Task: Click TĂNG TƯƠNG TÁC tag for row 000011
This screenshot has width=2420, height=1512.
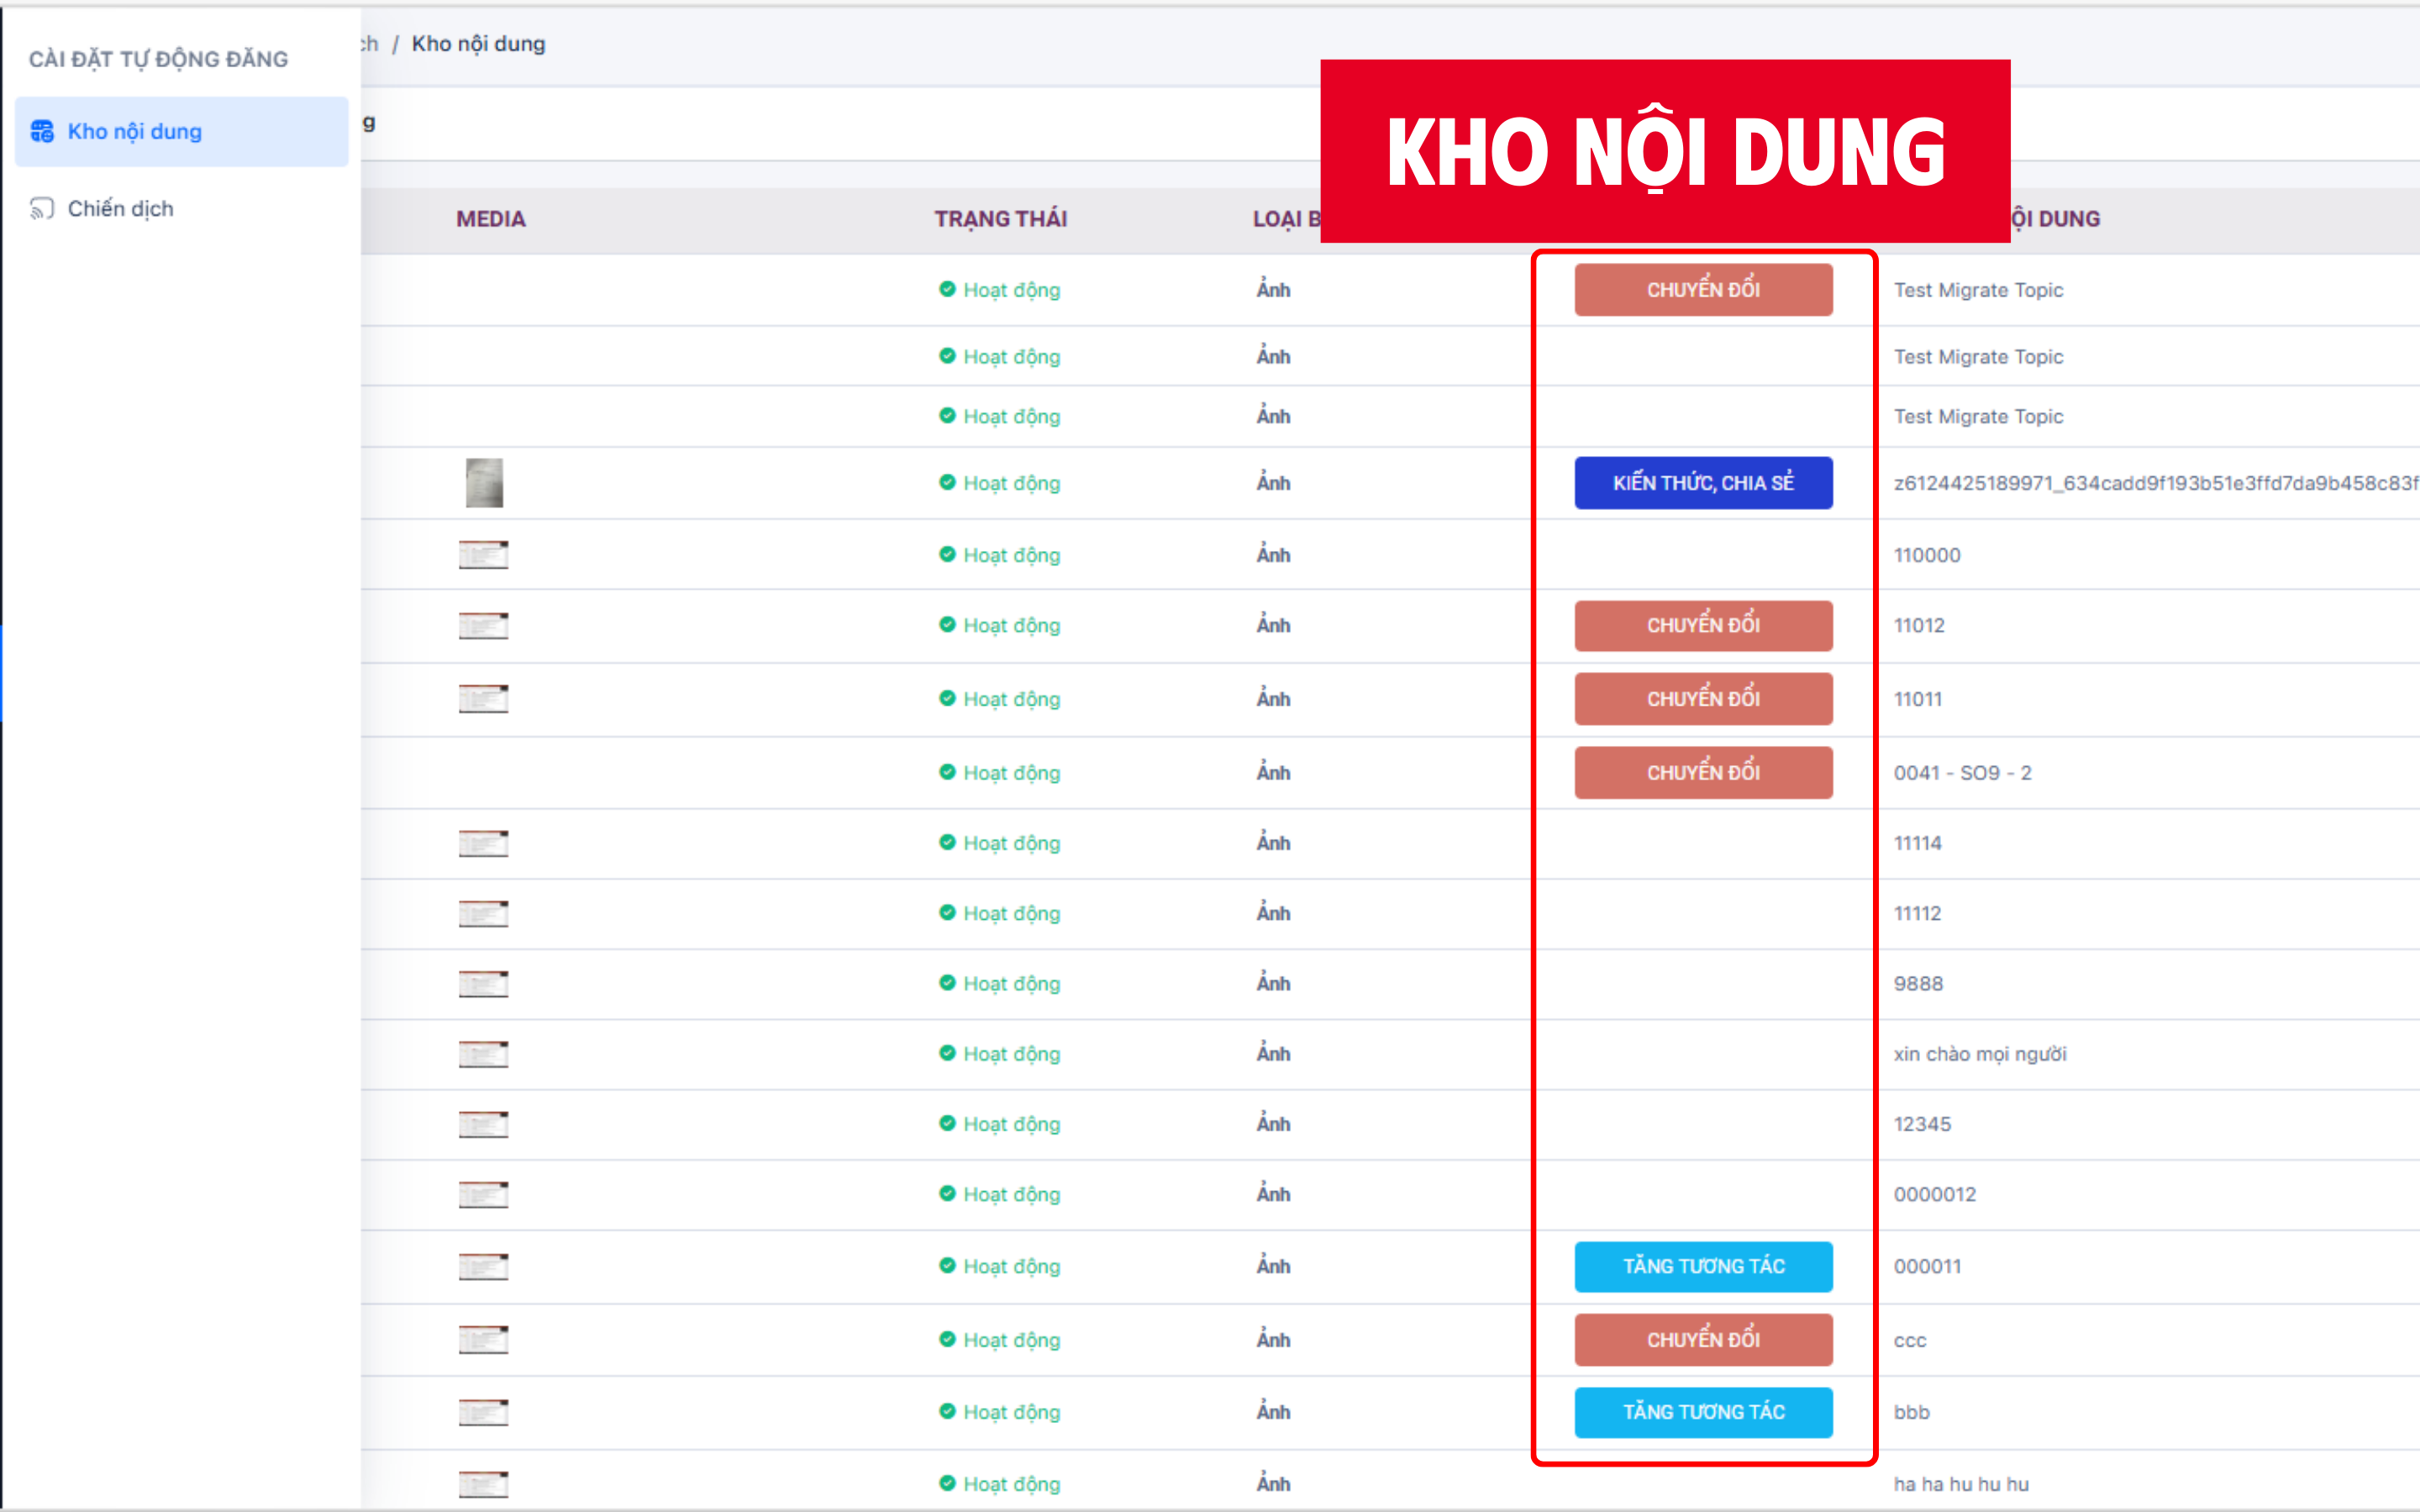Action: coord(1703,1266)
